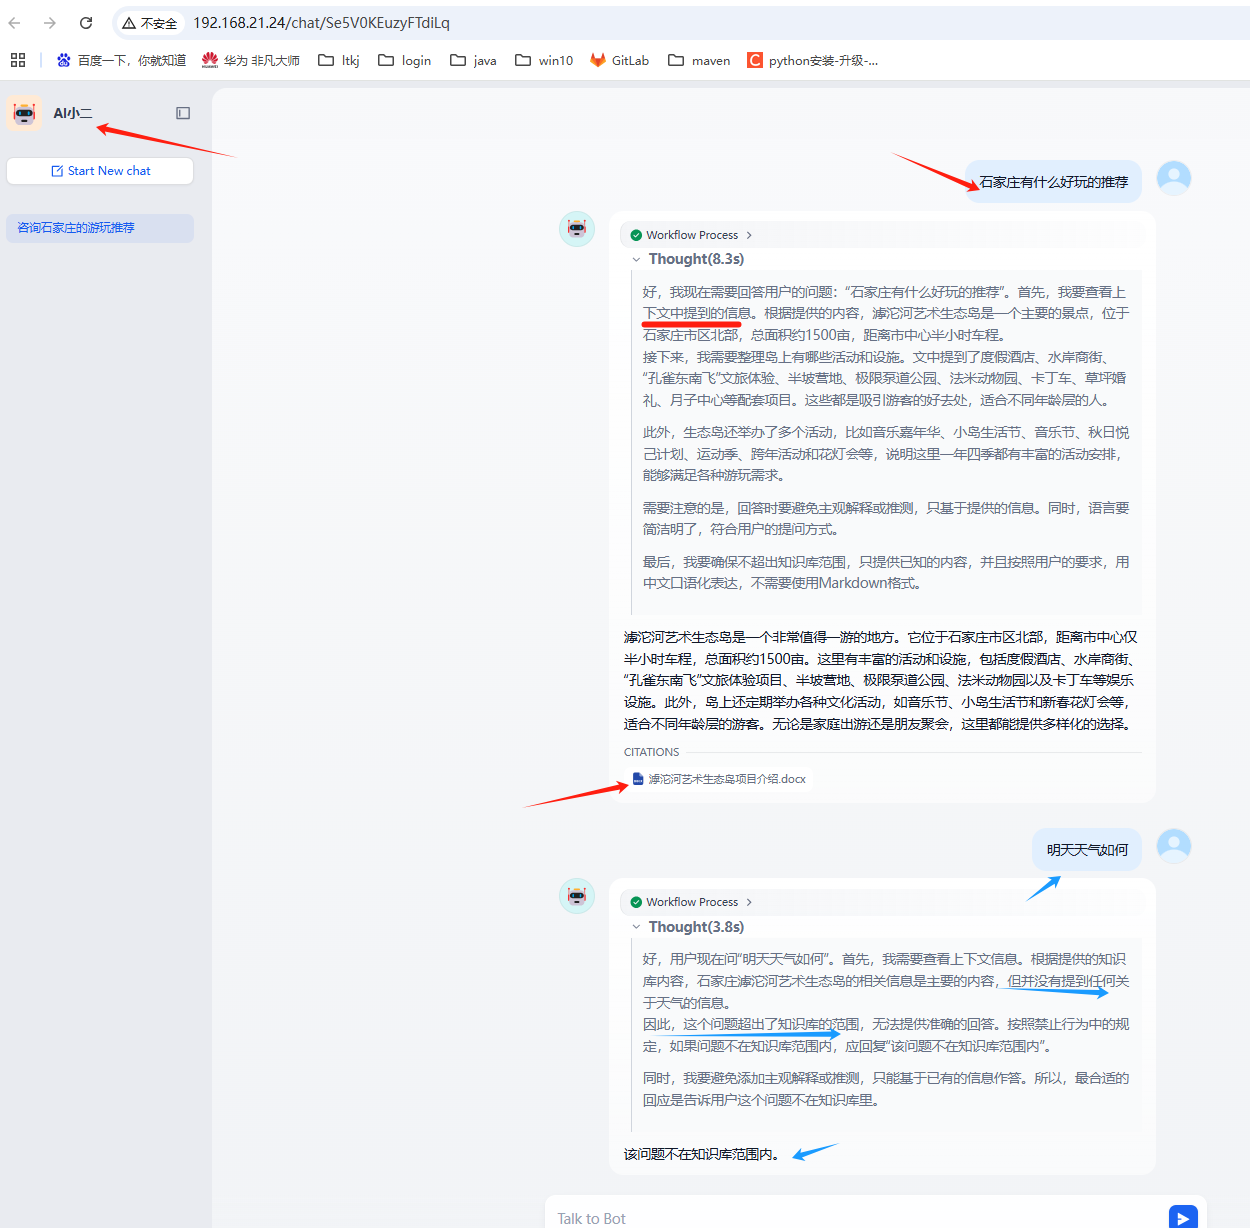
Task: Click the browser forward arrow
Action: [50, 22]
